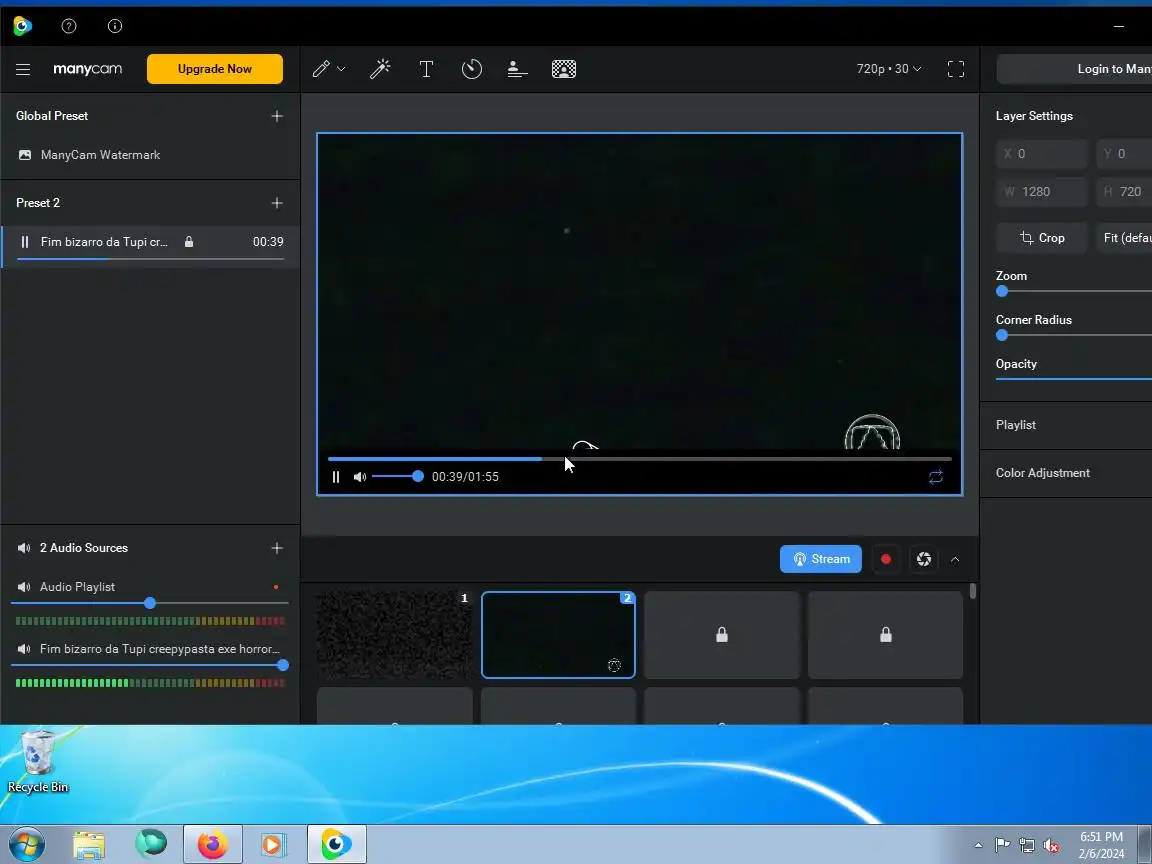1152x864 pixels.
Task: Toggle video loop repeat
Action: point(935,477)
